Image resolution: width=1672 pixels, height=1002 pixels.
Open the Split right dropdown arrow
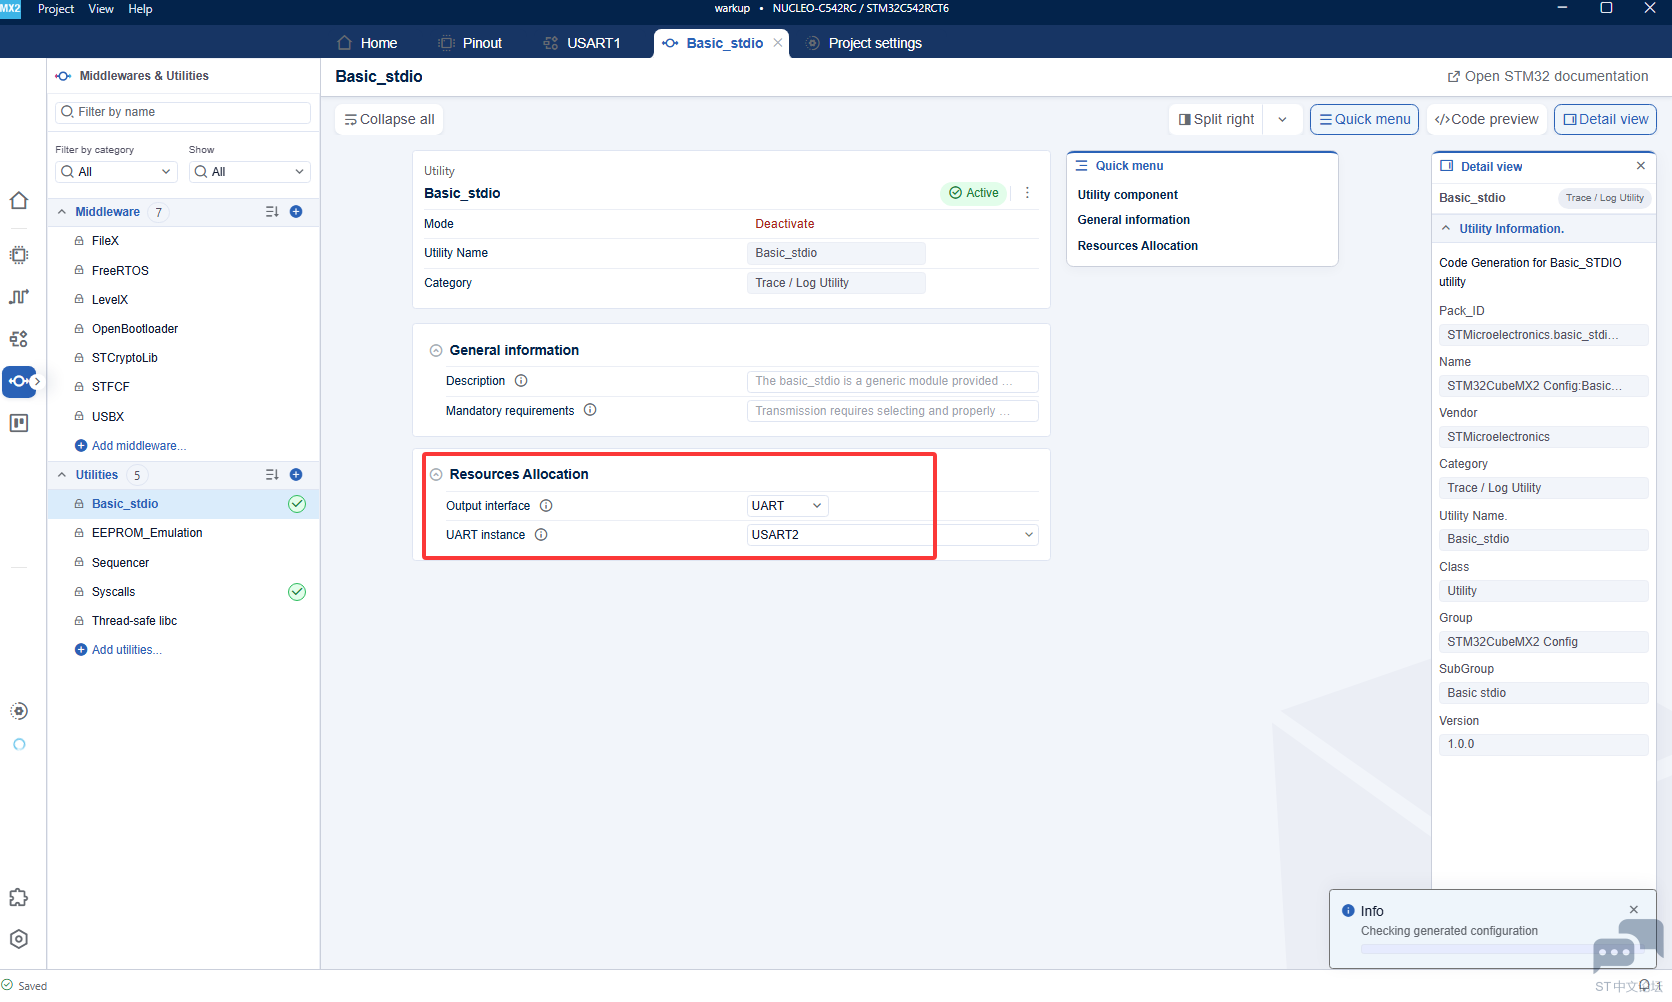[x=1282, y=119]
